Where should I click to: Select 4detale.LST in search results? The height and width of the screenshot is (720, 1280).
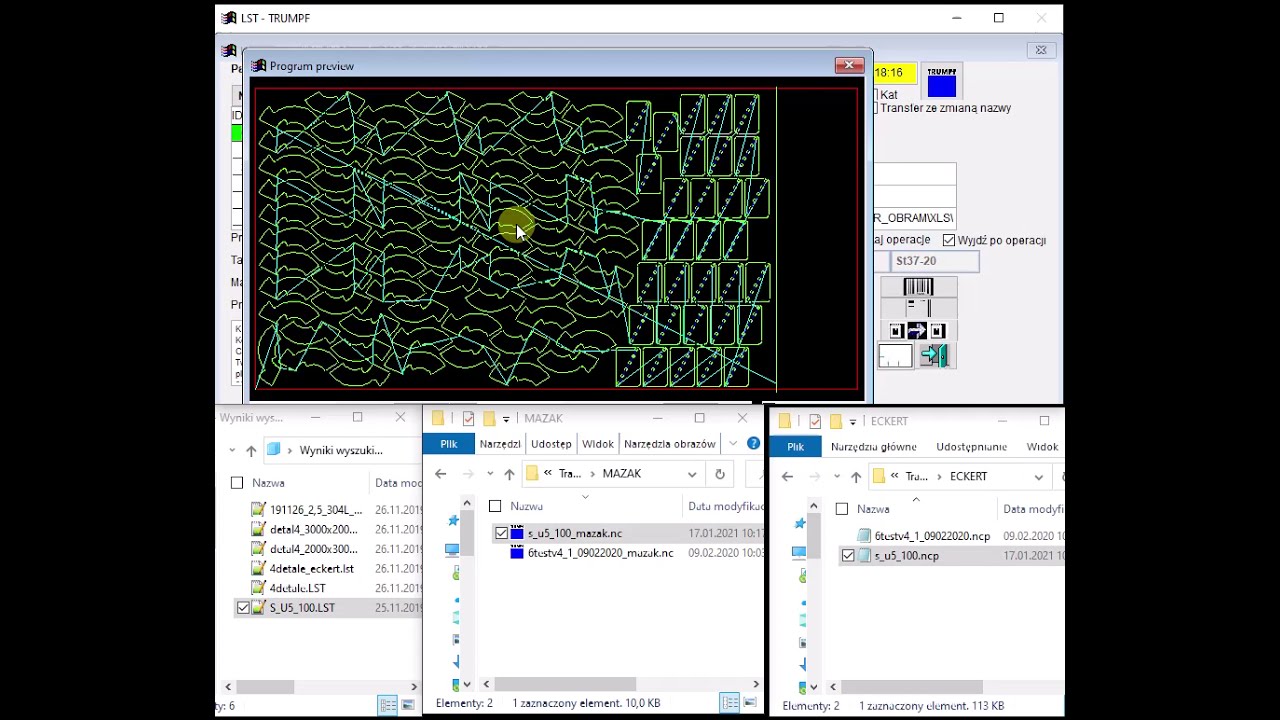pyautogui.click(x=297, y=589)
